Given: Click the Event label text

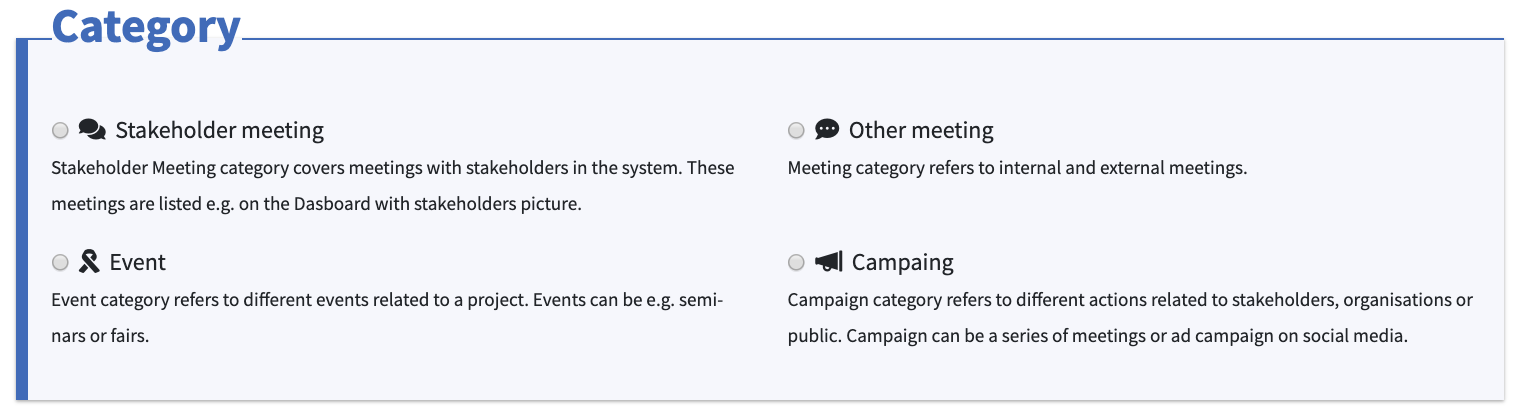Looking at the screenshot, I should [138, 262].
